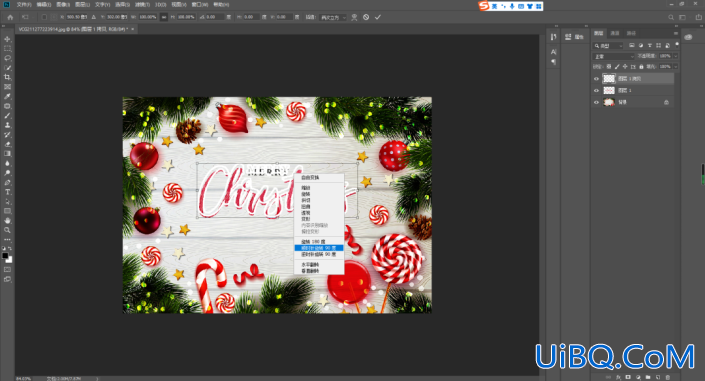Select the Horizontal Type tool

point(7,192)
